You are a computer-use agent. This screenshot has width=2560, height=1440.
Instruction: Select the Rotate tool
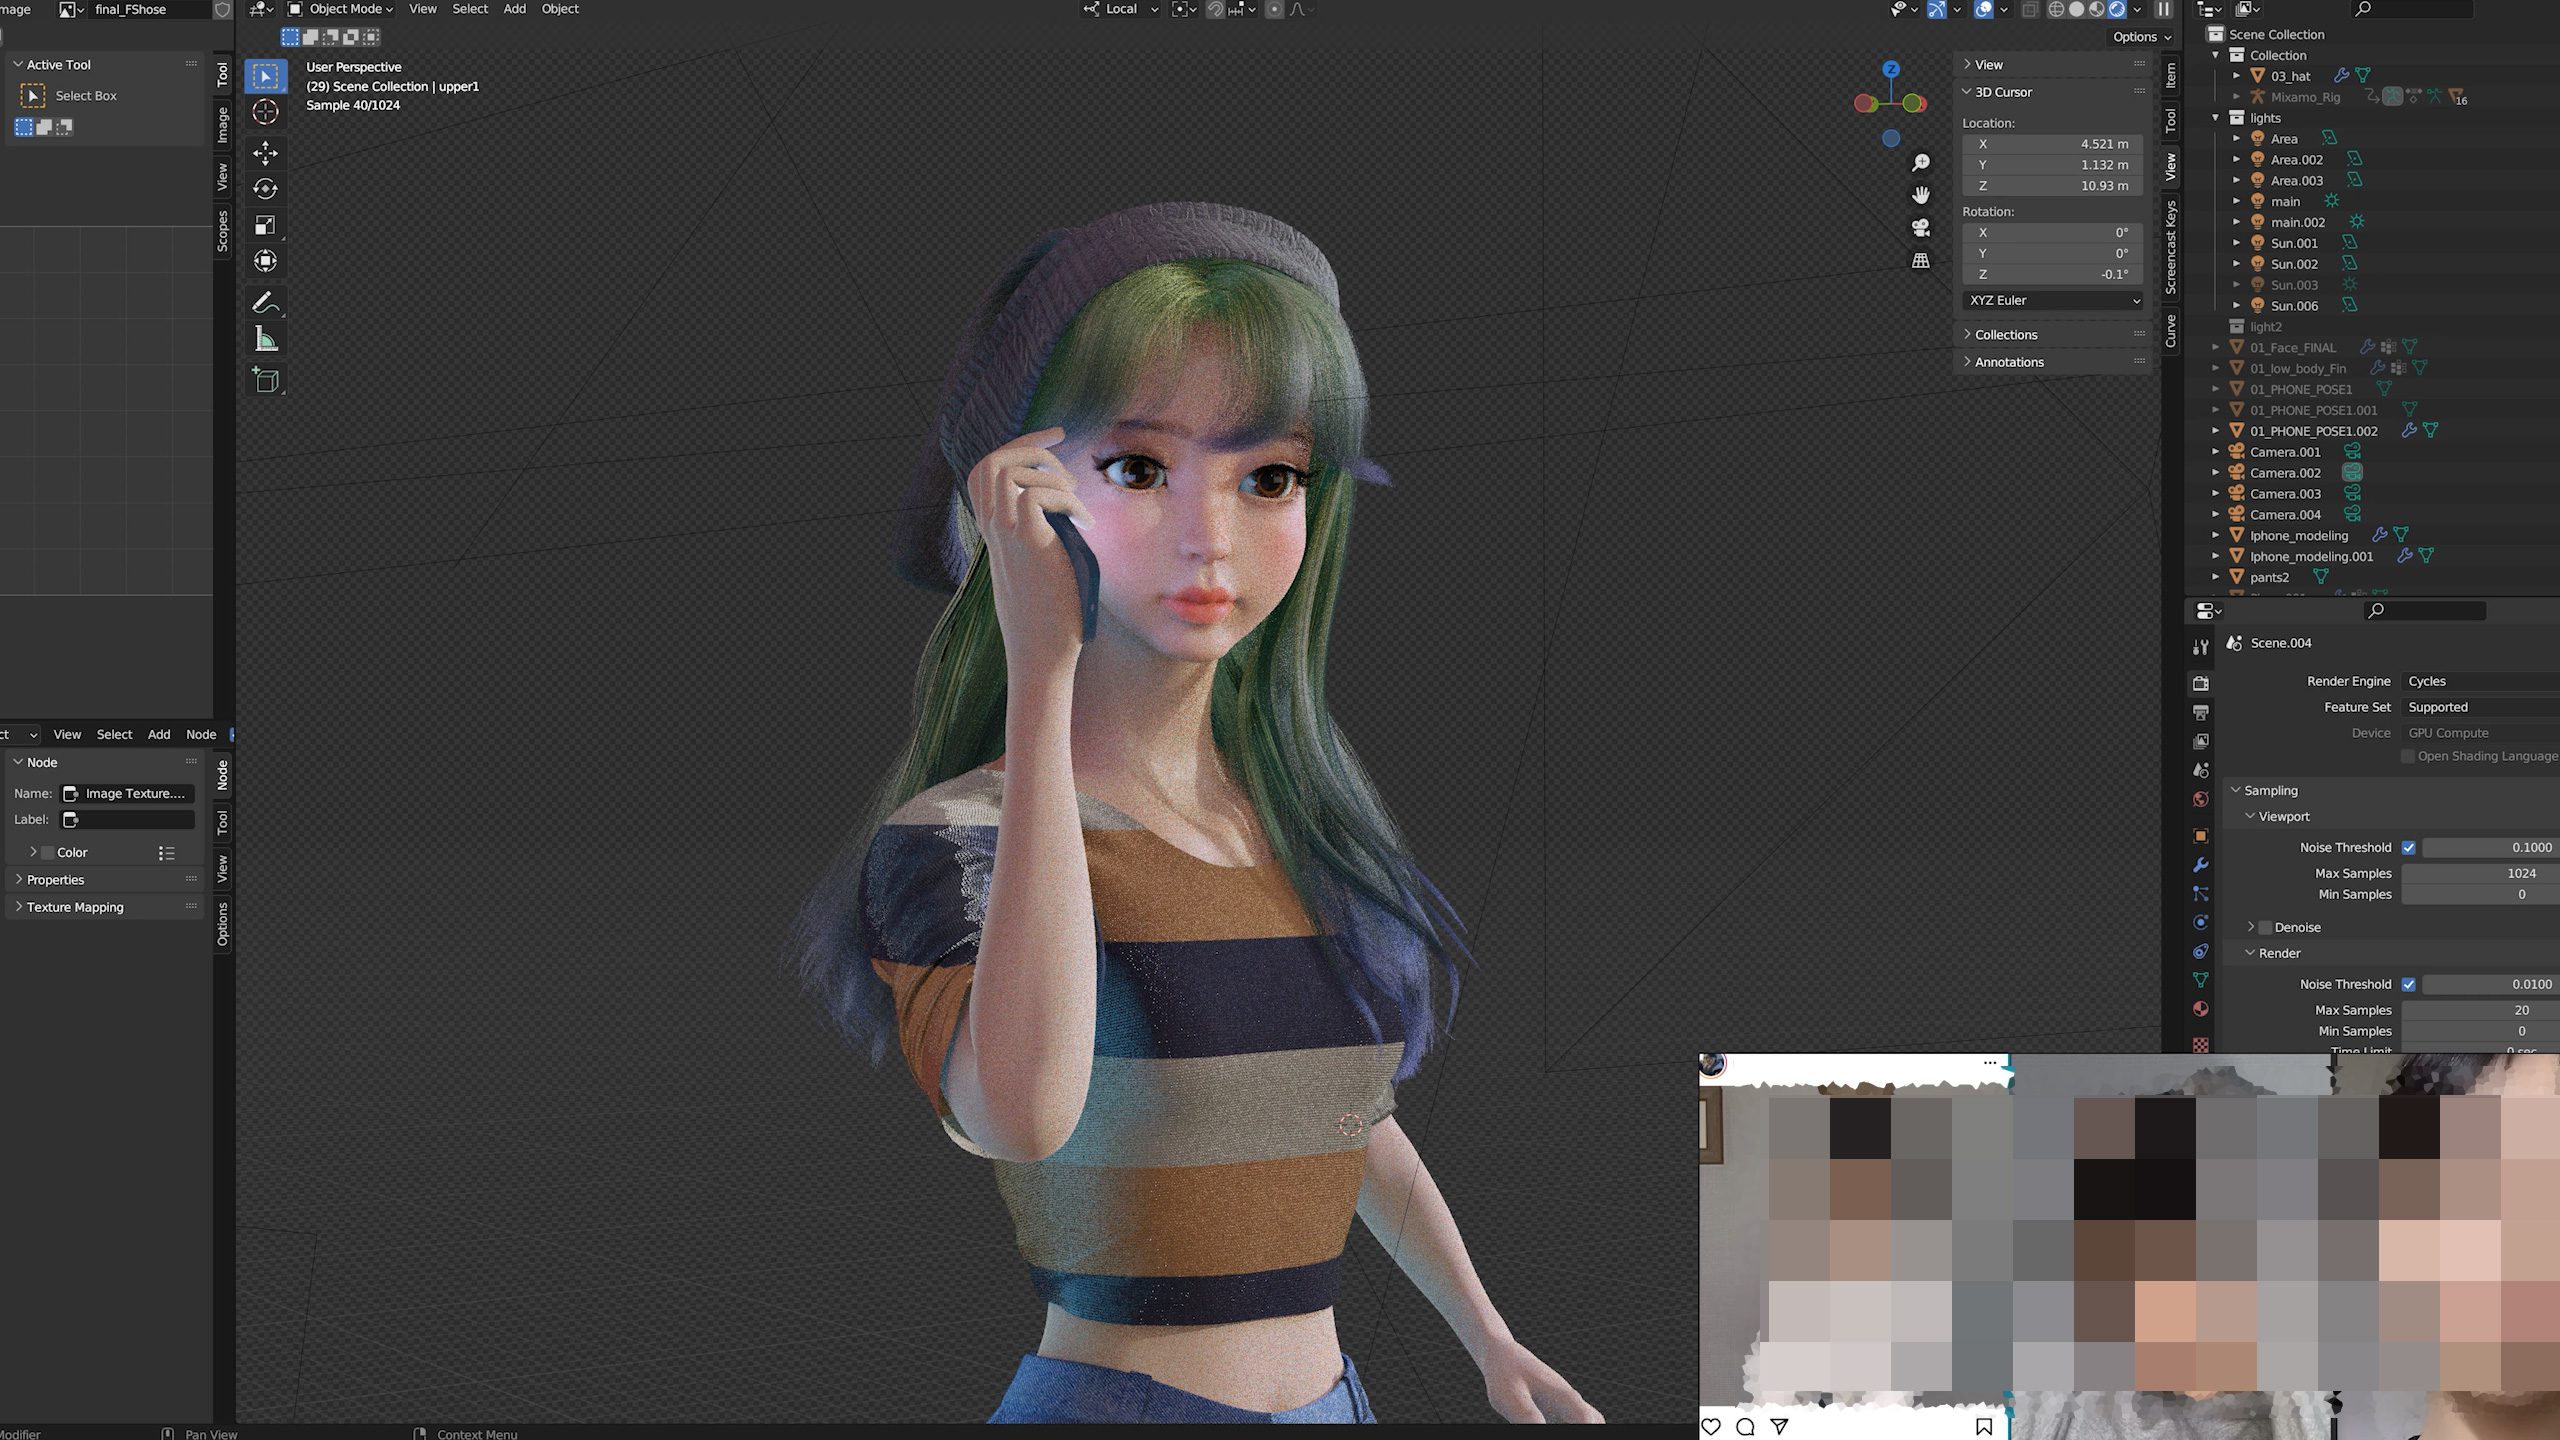click(265, 188)
